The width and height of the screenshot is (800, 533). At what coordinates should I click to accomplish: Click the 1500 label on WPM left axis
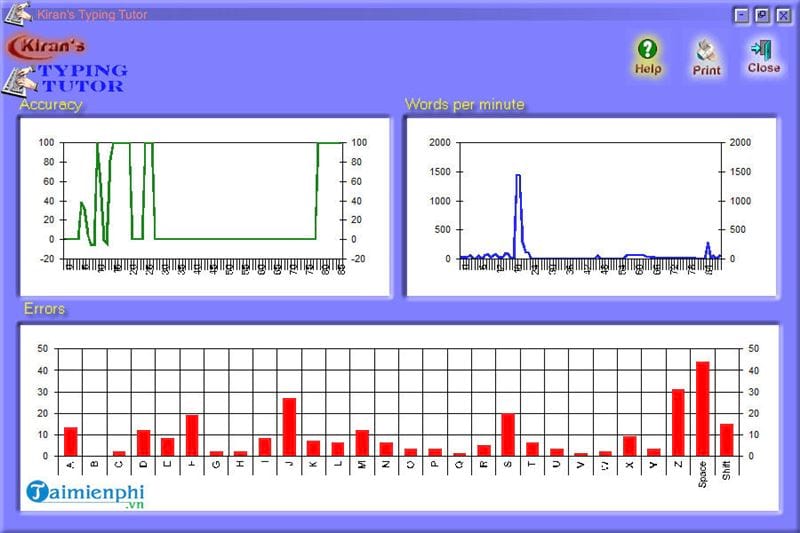[x=440, y=172]
